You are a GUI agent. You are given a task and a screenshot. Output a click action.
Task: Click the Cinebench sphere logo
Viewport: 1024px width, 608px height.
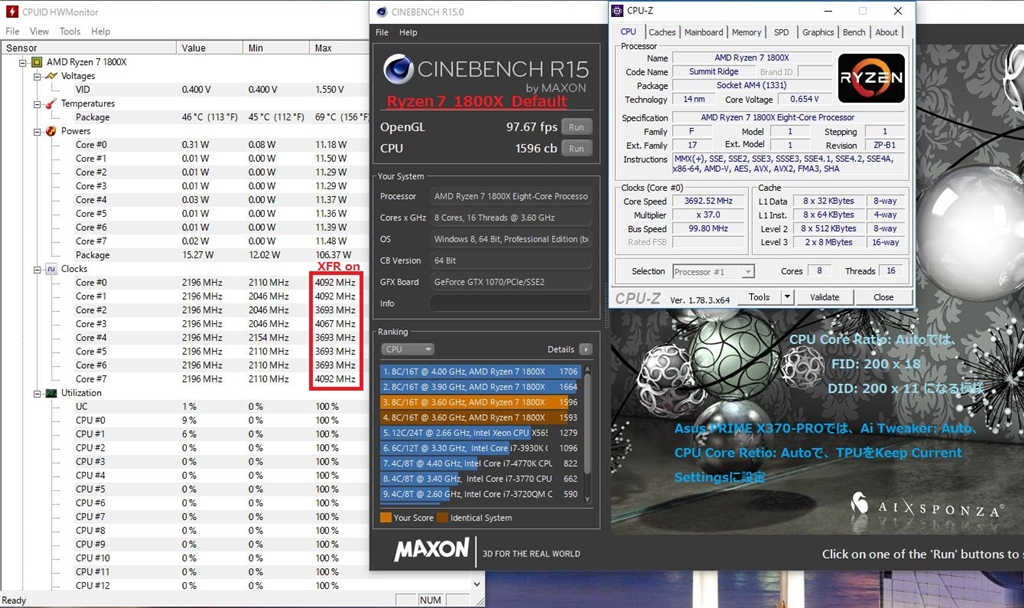398,69
